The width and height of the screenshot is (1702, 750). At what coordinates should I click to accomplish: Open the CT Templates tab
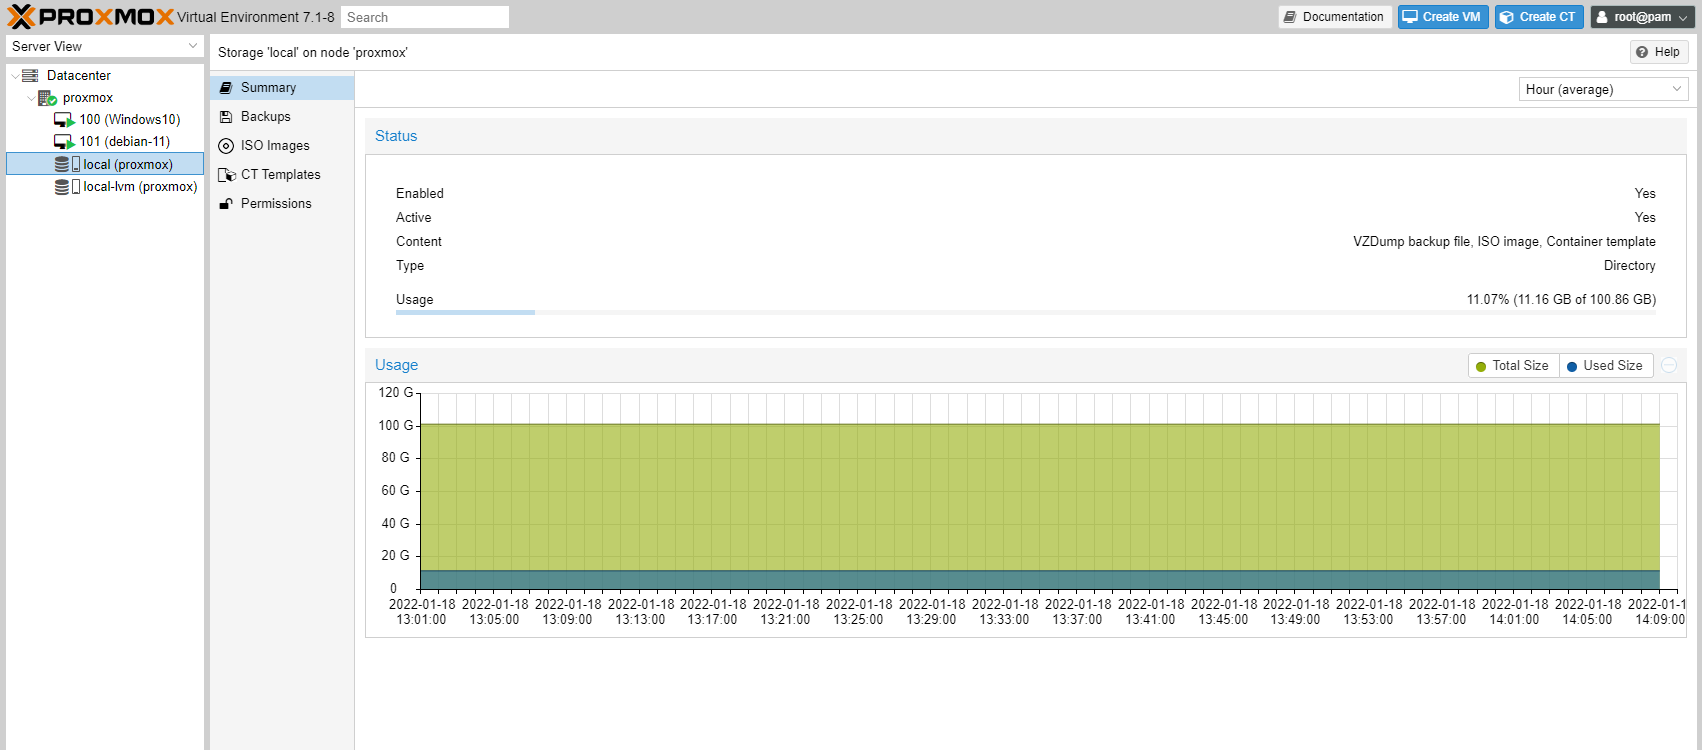pos(280,175)
